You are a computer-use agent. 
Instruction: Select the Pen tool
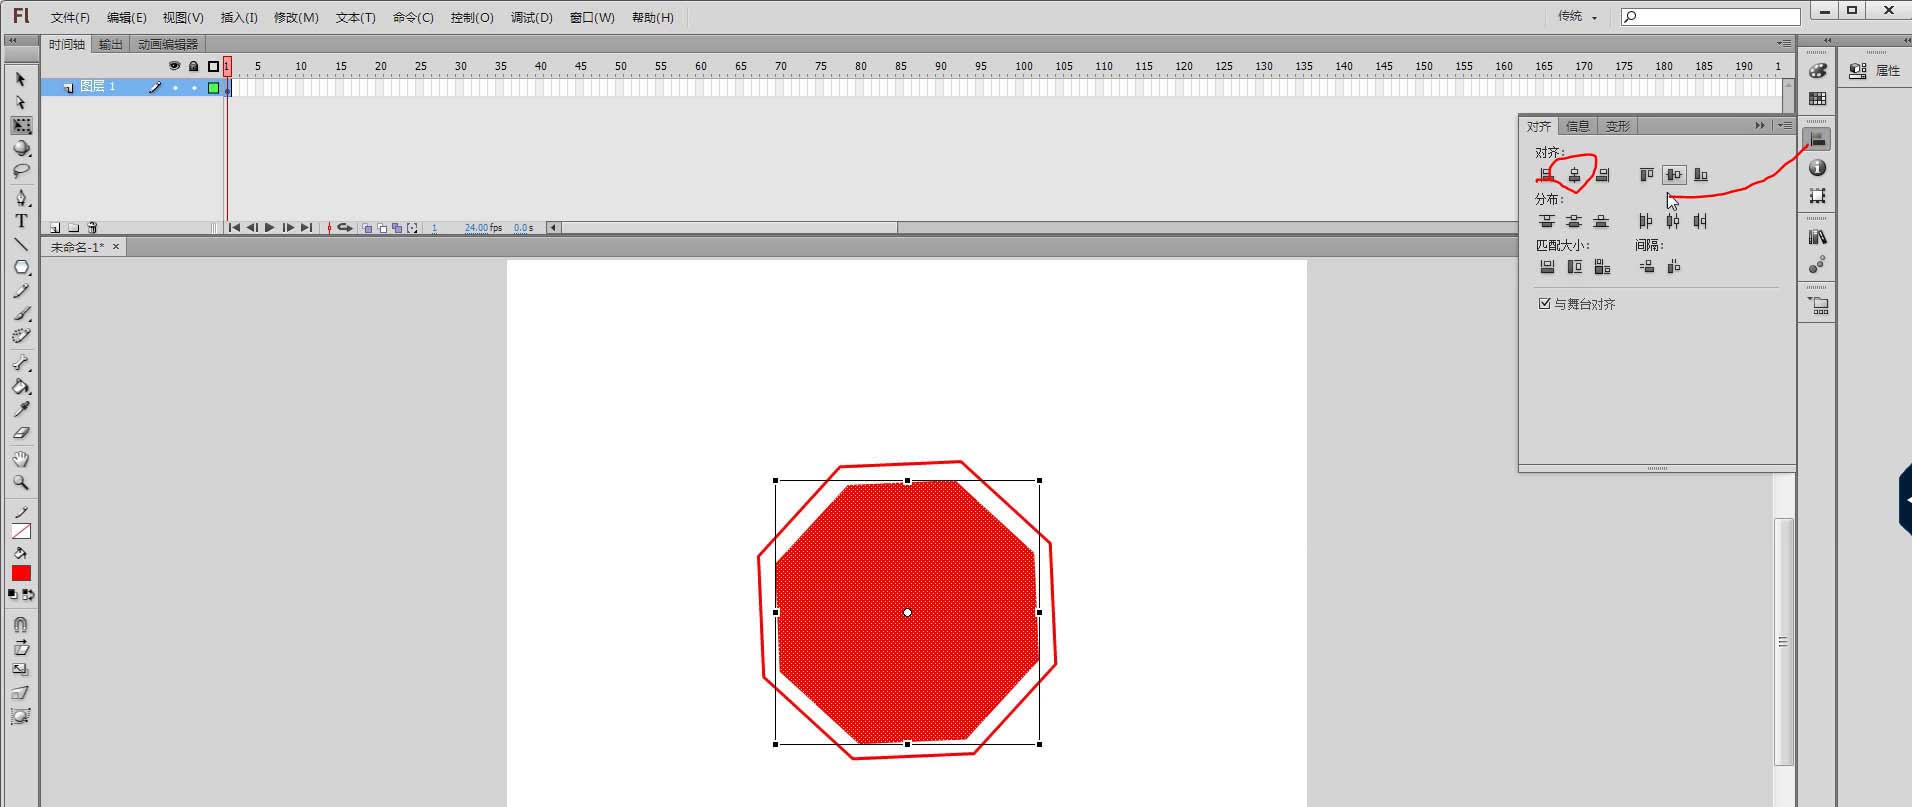(x=21, y=198)
